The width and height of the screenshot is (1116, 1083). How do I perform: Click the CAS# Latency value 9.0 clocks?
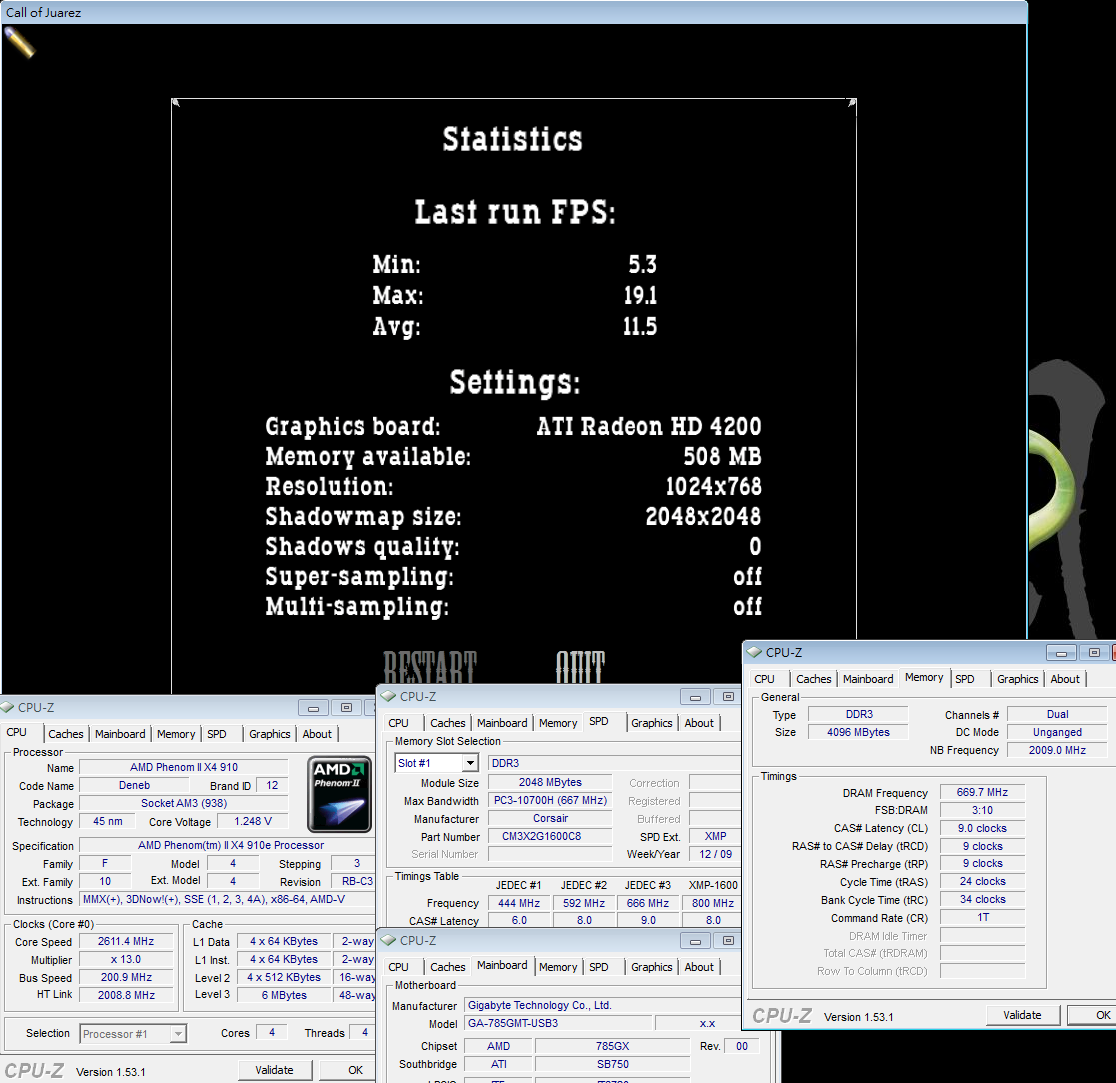tap(982, 828)
